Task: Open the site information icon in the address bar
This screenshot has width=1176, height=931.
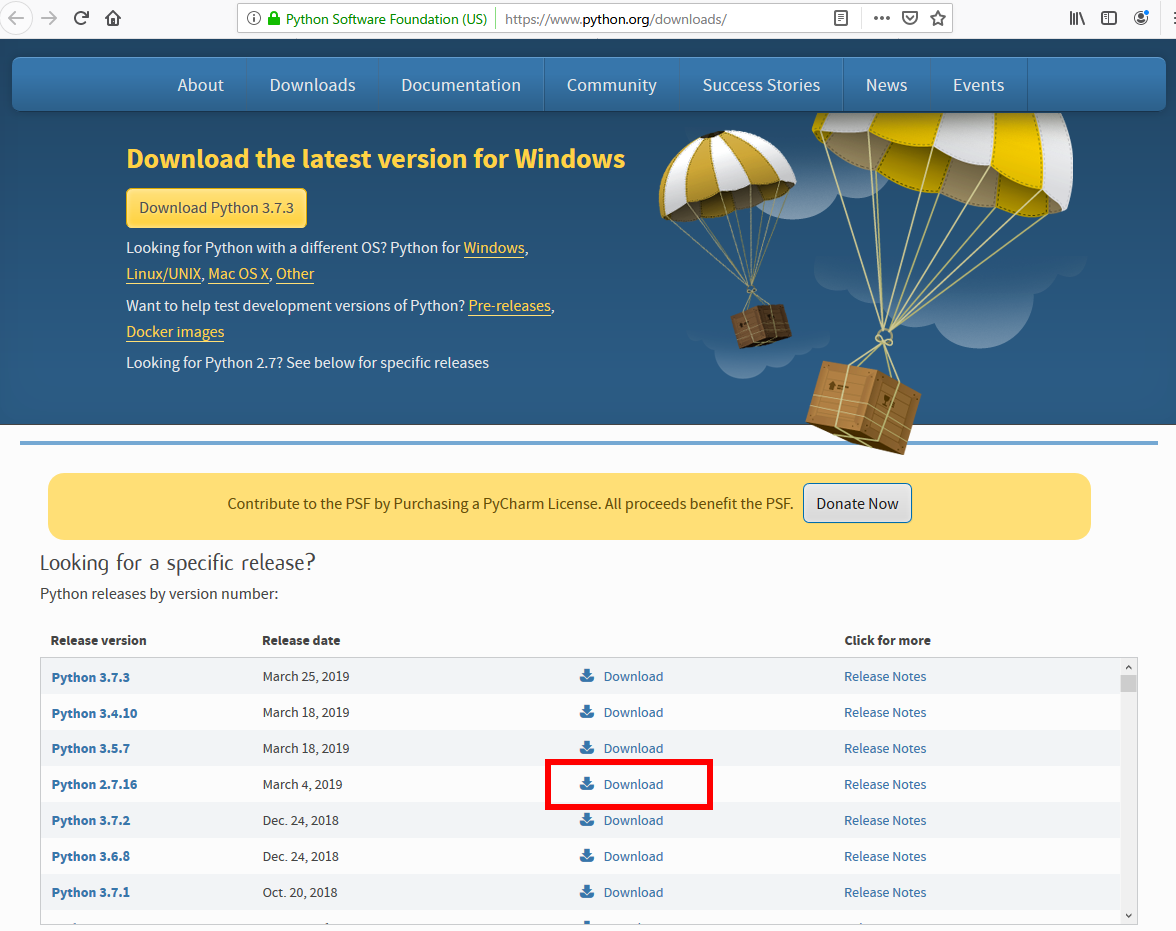Action: (x=254, y=19)
